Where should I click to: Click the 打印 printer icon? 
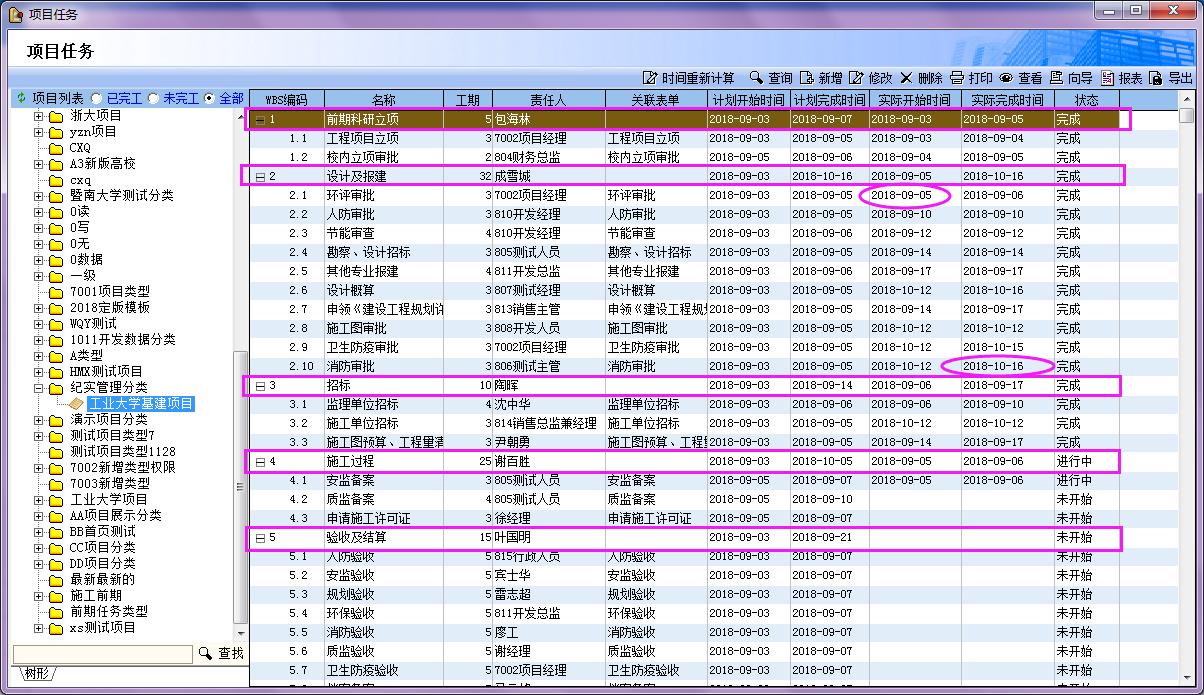957,78
